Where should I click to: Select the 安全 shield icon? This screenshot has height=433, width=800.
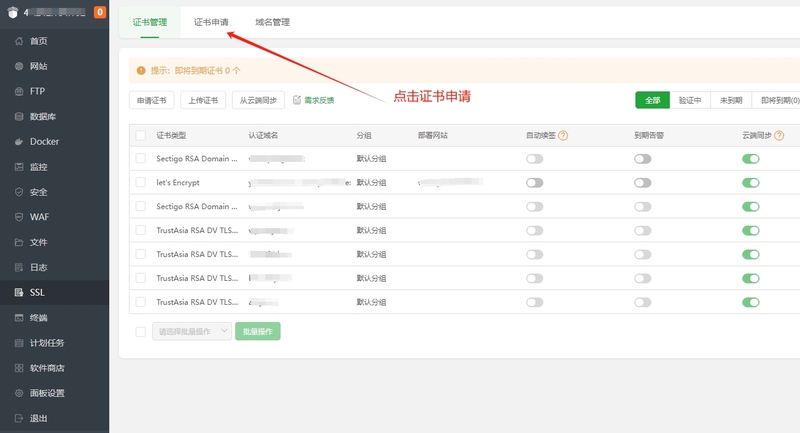click(19, 192)
